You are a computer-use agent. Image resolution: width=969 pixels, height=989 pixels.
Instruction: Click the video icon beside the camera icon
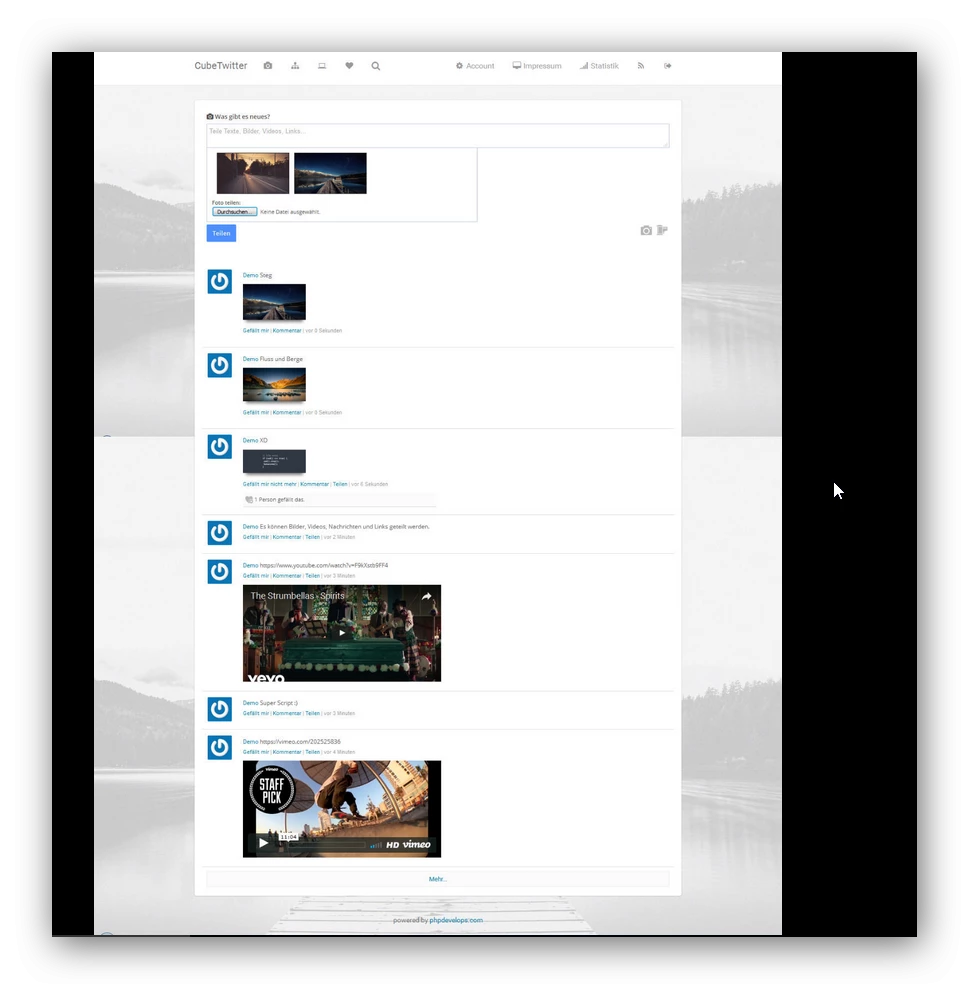[662, 230]
